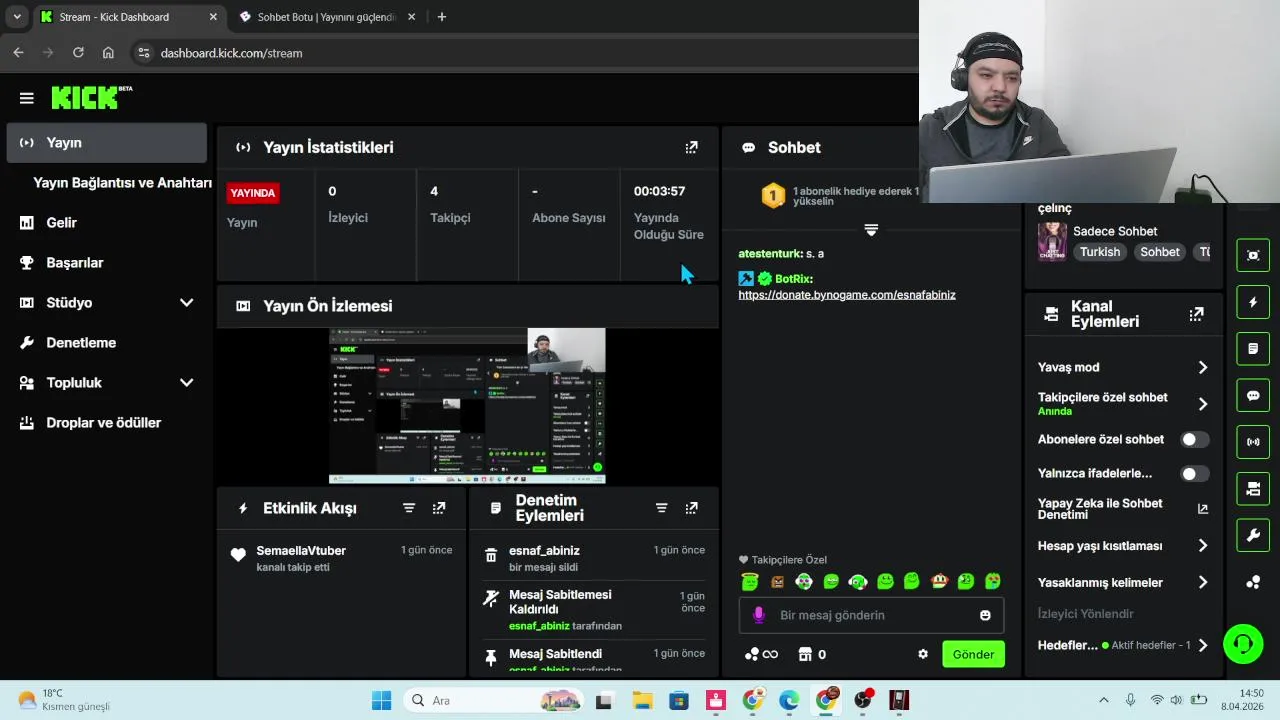
Task: Open the green headset support button
Action: [x=1243, y=643]
